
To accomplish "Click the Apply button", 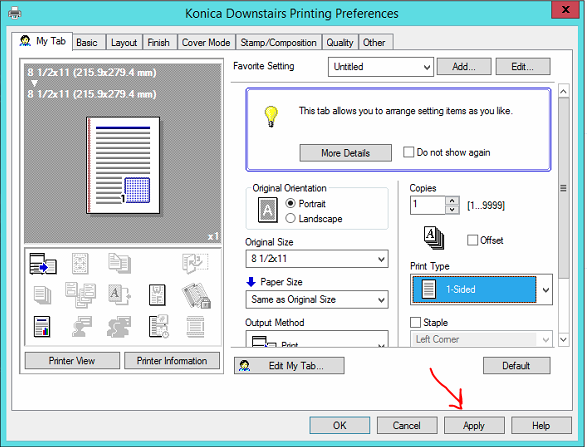I will point(474,426).
